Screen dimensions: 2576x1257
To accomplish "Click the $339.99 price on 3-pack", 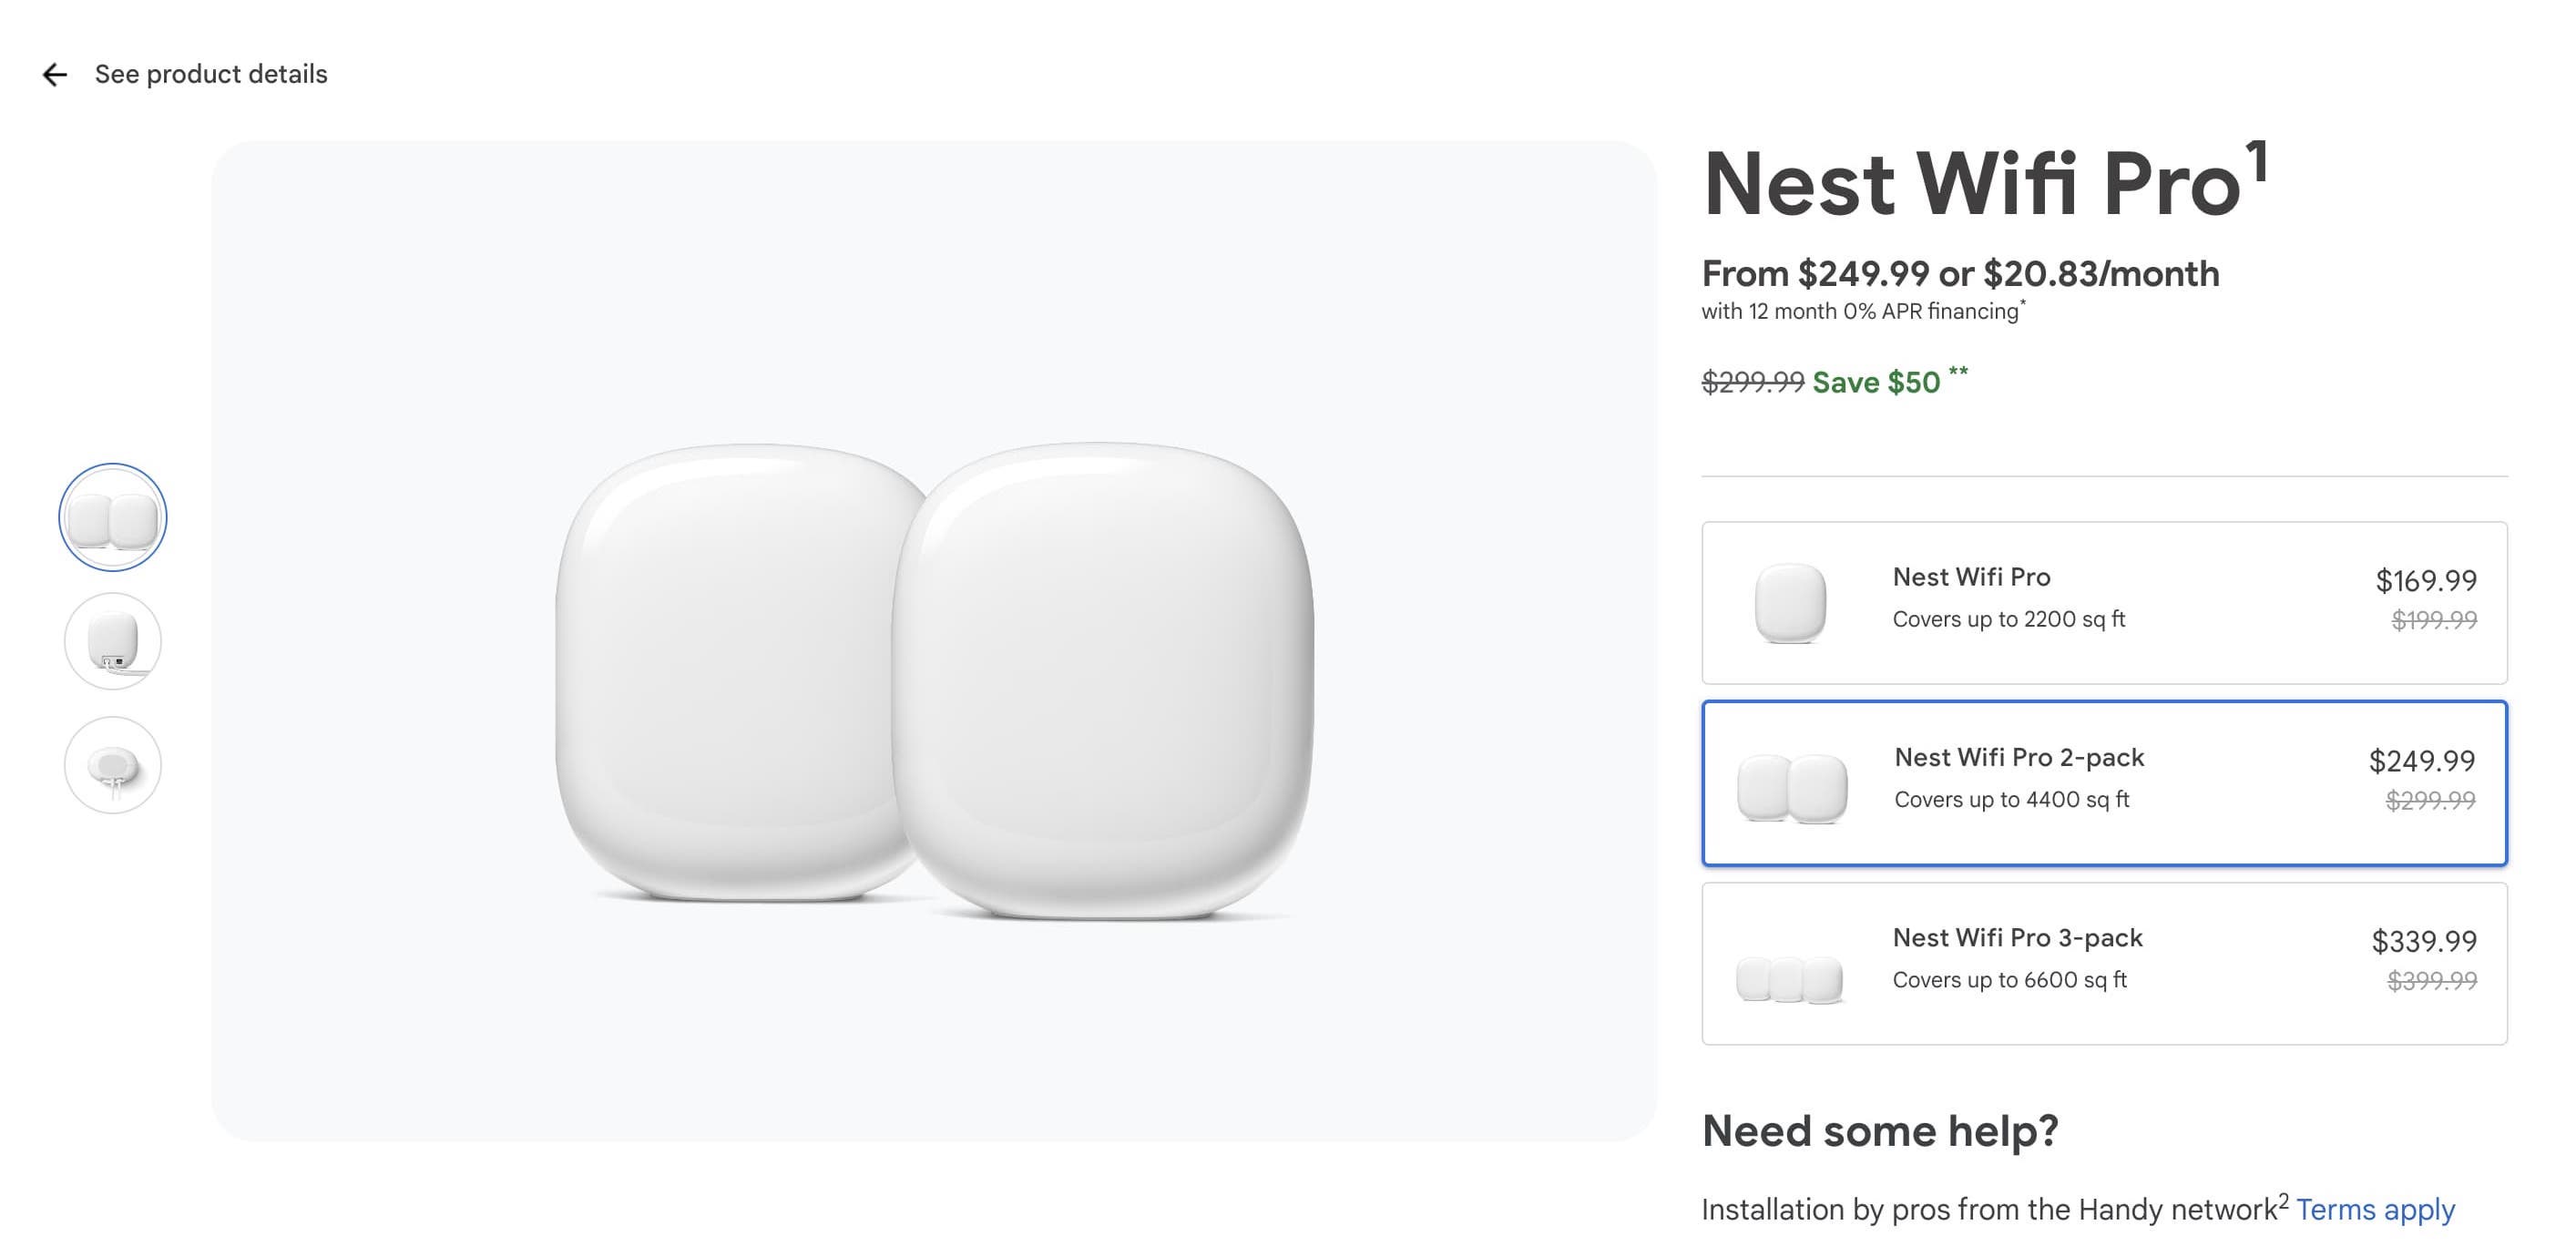I will point(2424,941).
